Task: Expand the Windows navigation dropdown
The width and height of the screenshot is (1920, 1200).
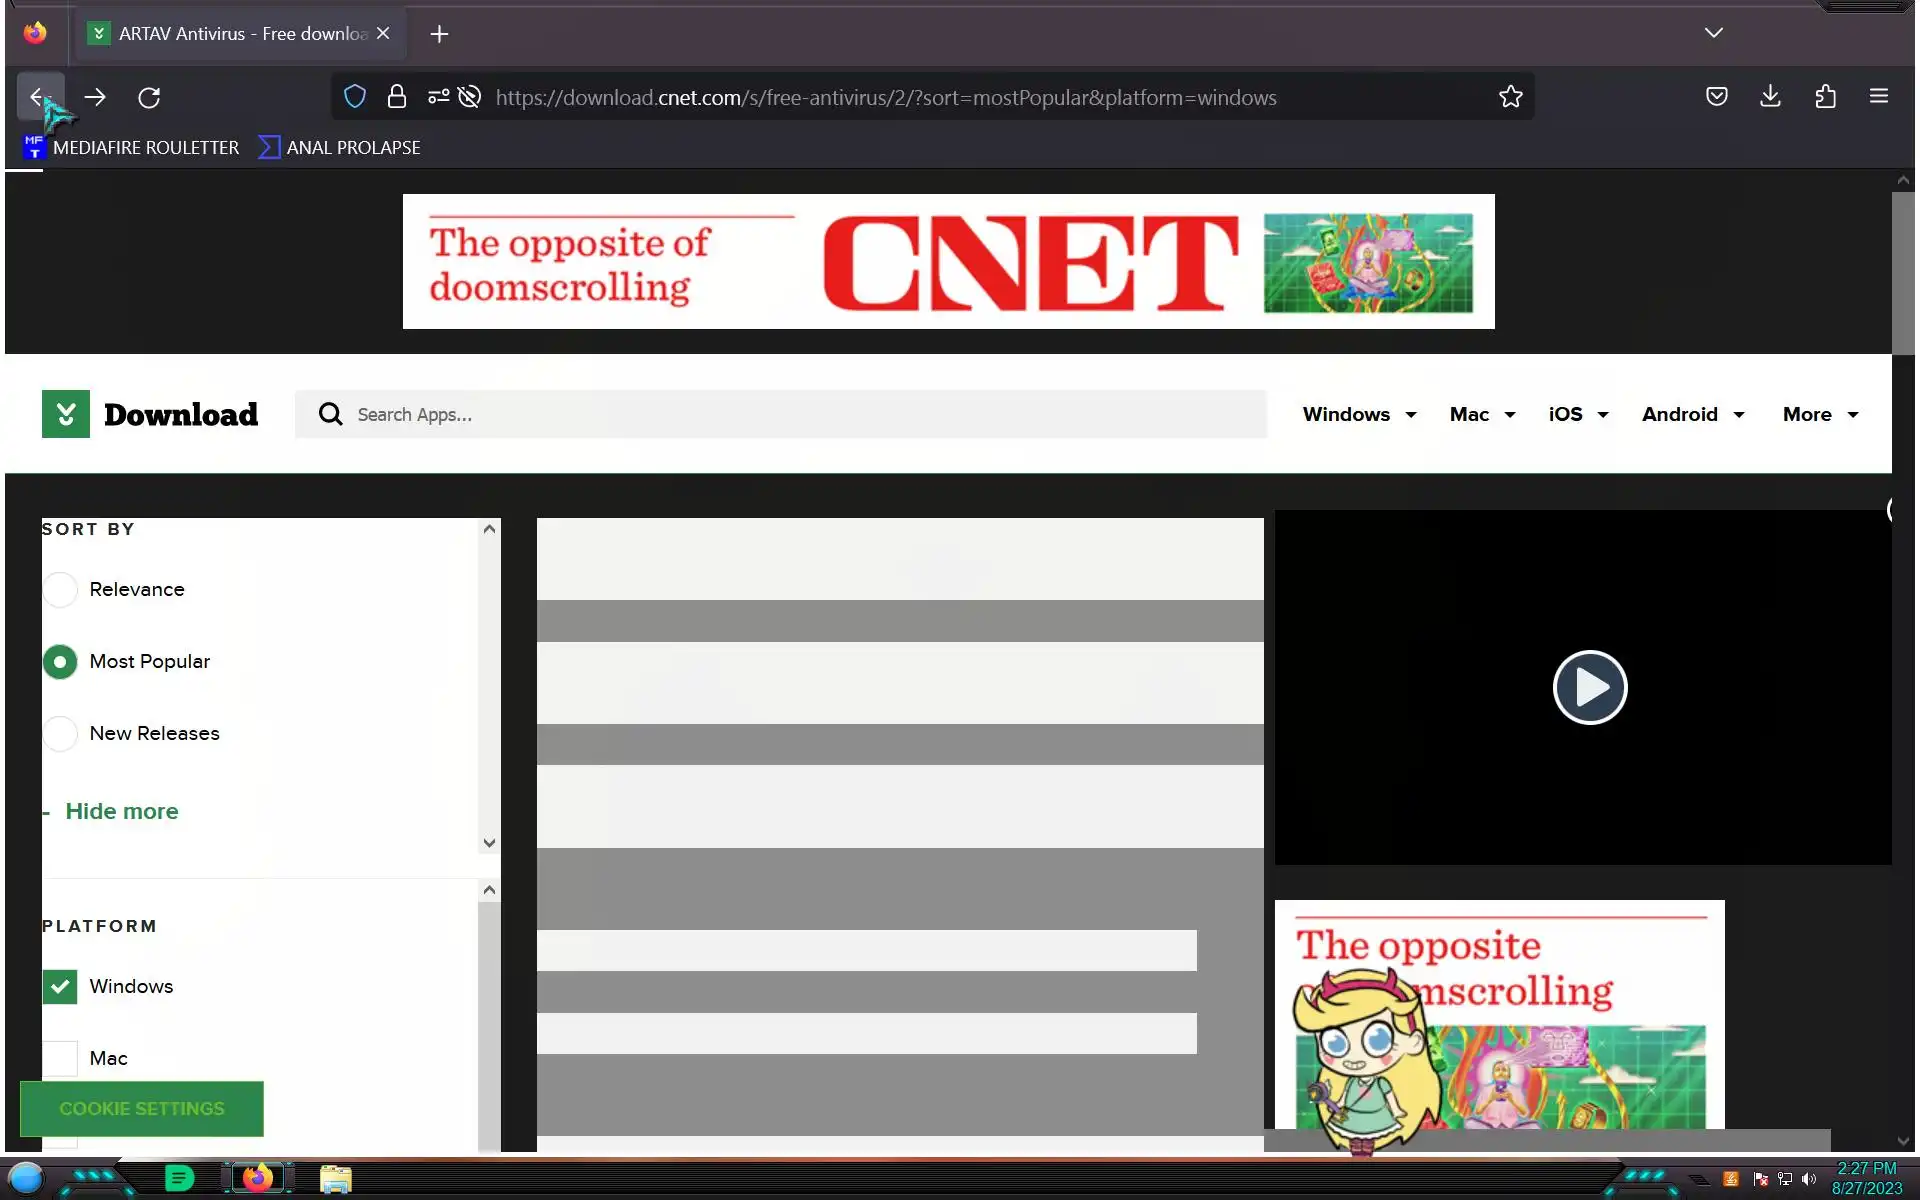Action: tap(1359, 414)
